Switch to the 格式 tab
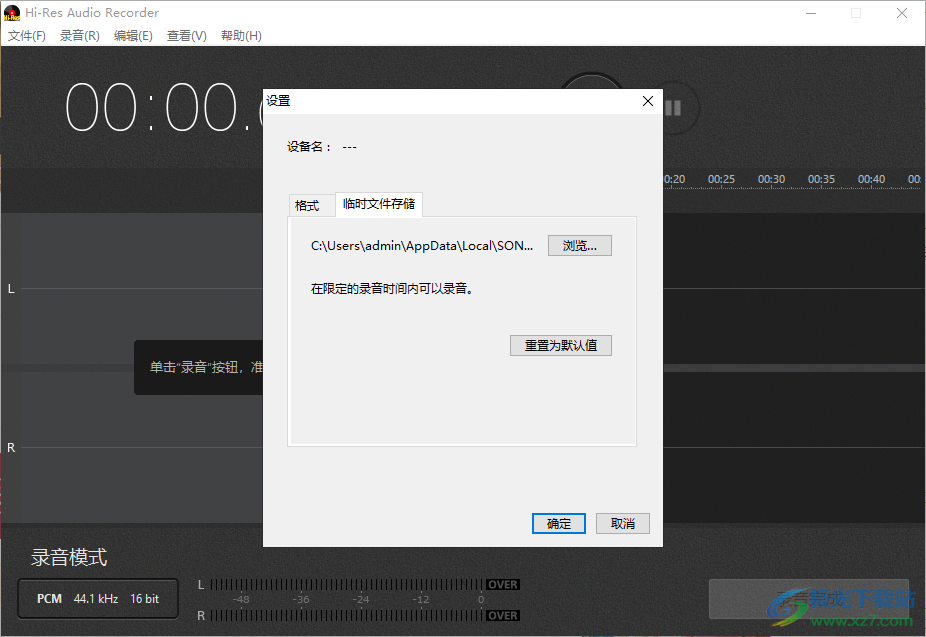Screen dimensions: 926x637 [x=311, y=204]
